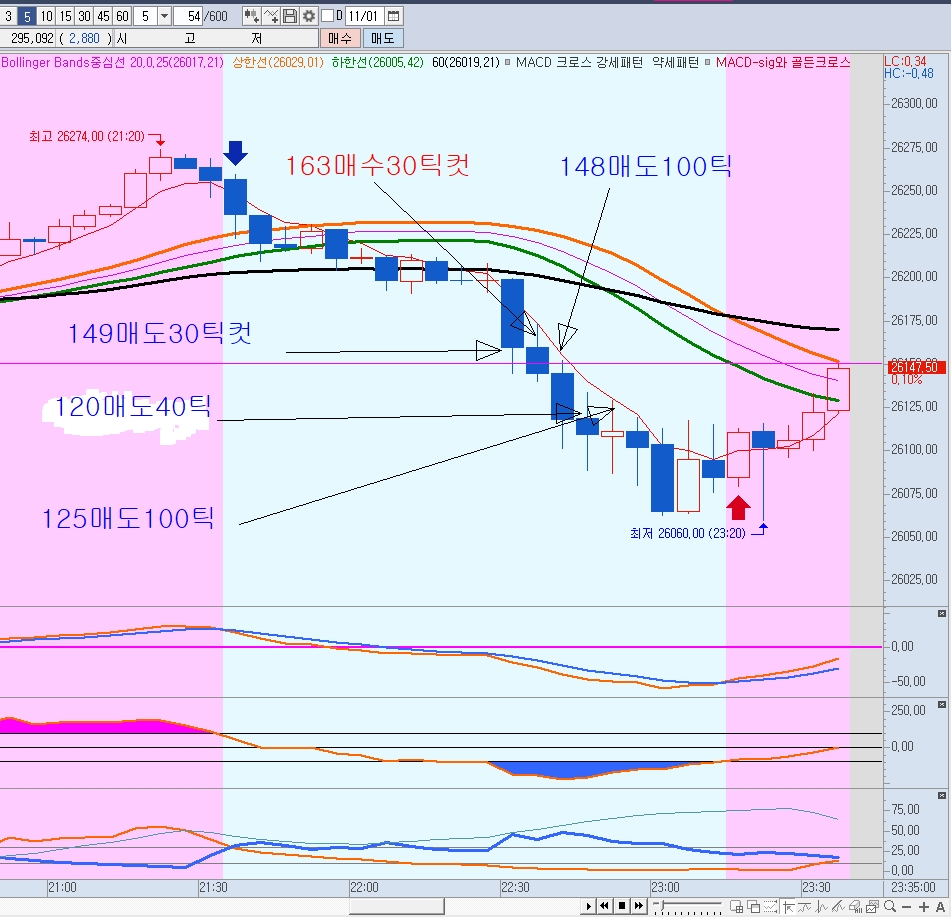Viewport: 951px width, 917px height.
Task: Click the chart settings gear icon
Action: pos(309,16)
